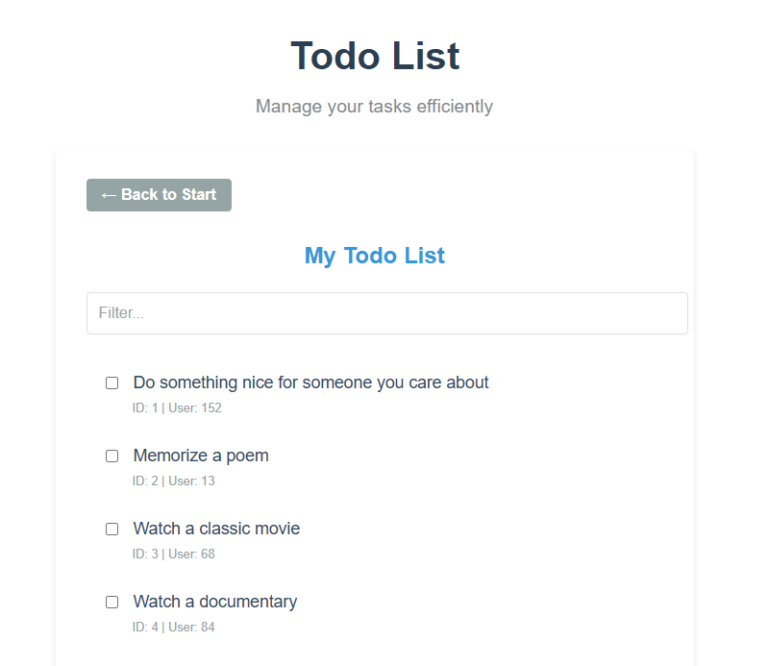Image resolution: width=768 pixels, height=666 pixels.
Task: Click the main 'Todo List' page heading
Action: click(x=375, y=56)
